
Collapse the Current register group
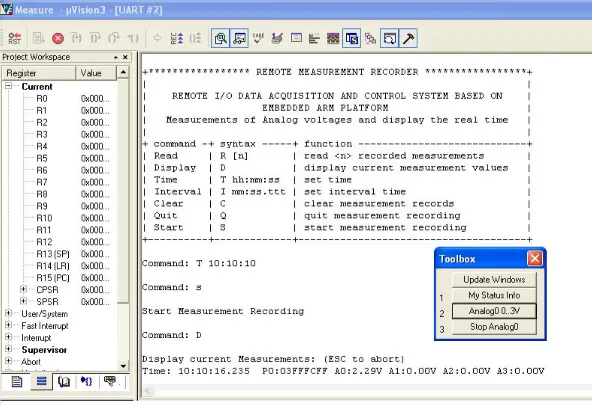8,86
